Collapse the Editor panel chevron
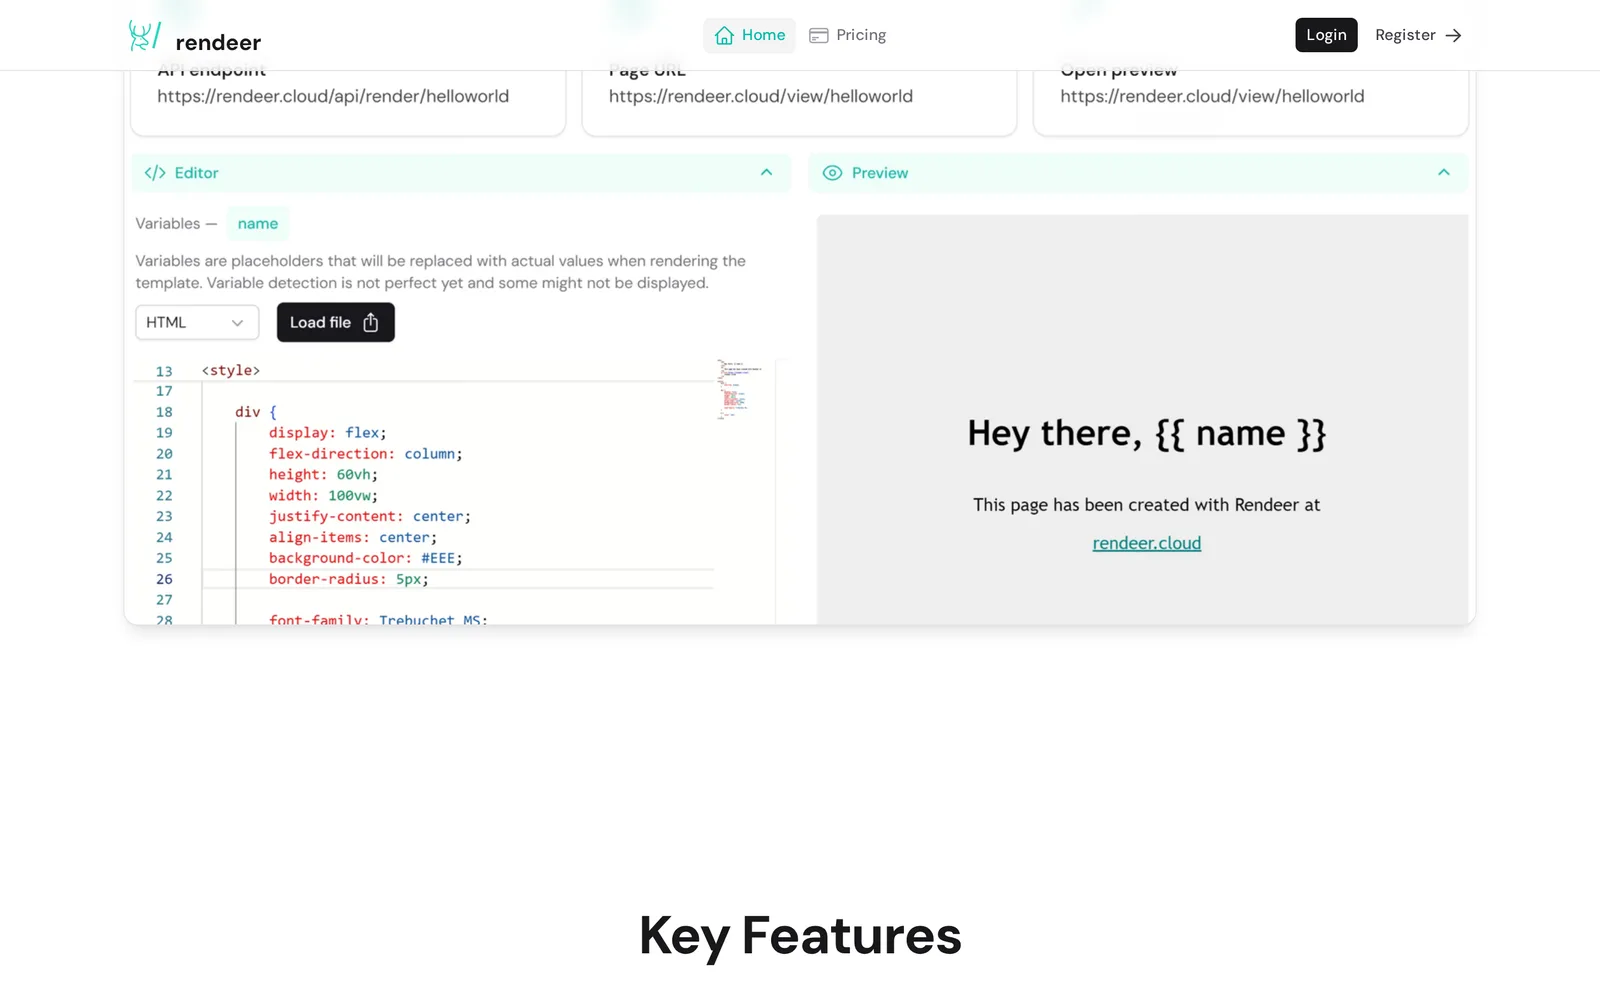 (766, 172)
